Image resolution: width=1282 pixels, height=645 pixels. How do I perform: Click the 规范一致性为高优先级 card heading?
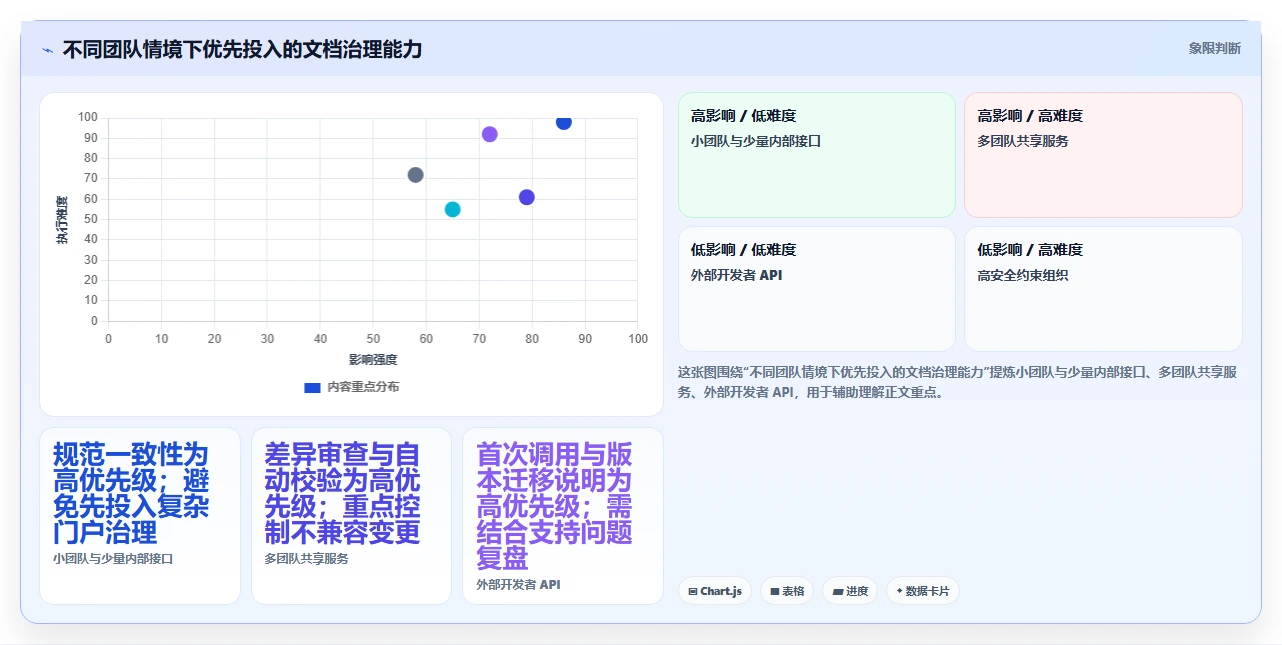131,493
